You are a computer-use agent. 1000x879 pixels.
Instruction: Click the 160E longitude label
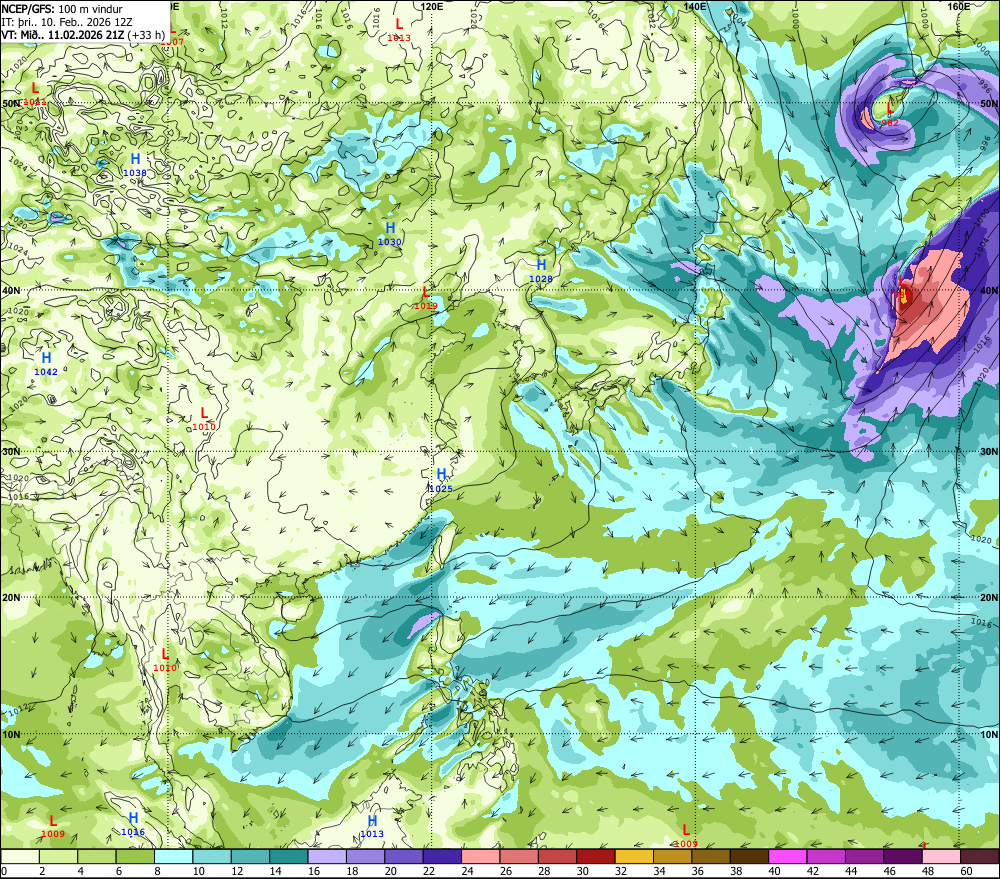(x=959, y=6)
